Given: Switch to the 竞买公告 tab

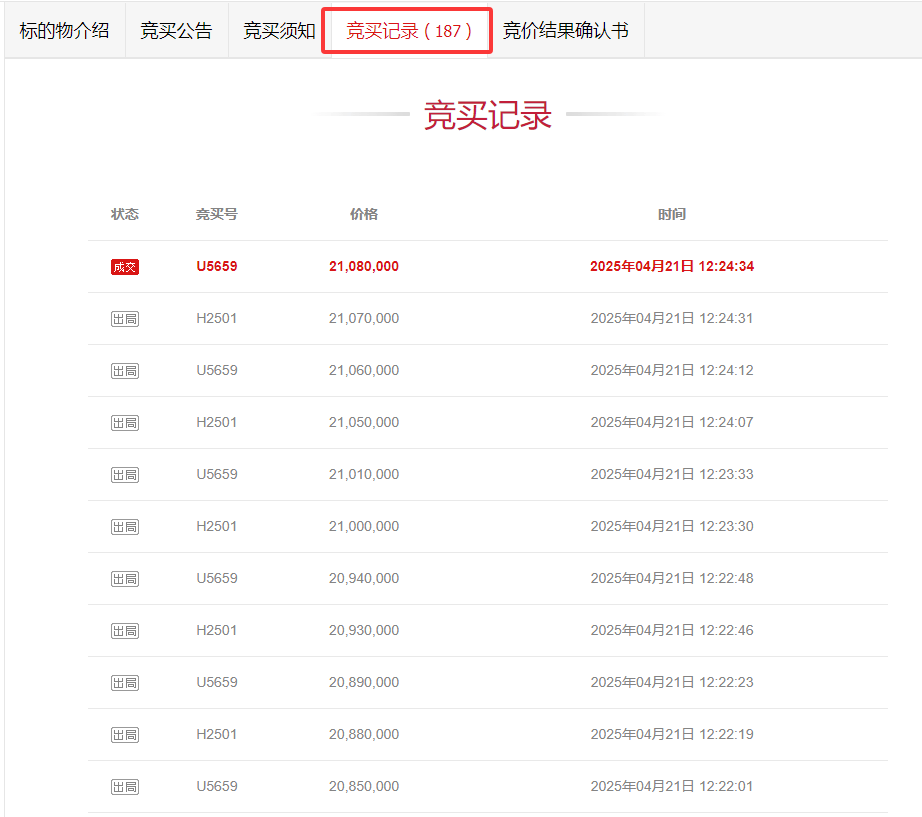Looking at the screenshot, I should point(176,30).
